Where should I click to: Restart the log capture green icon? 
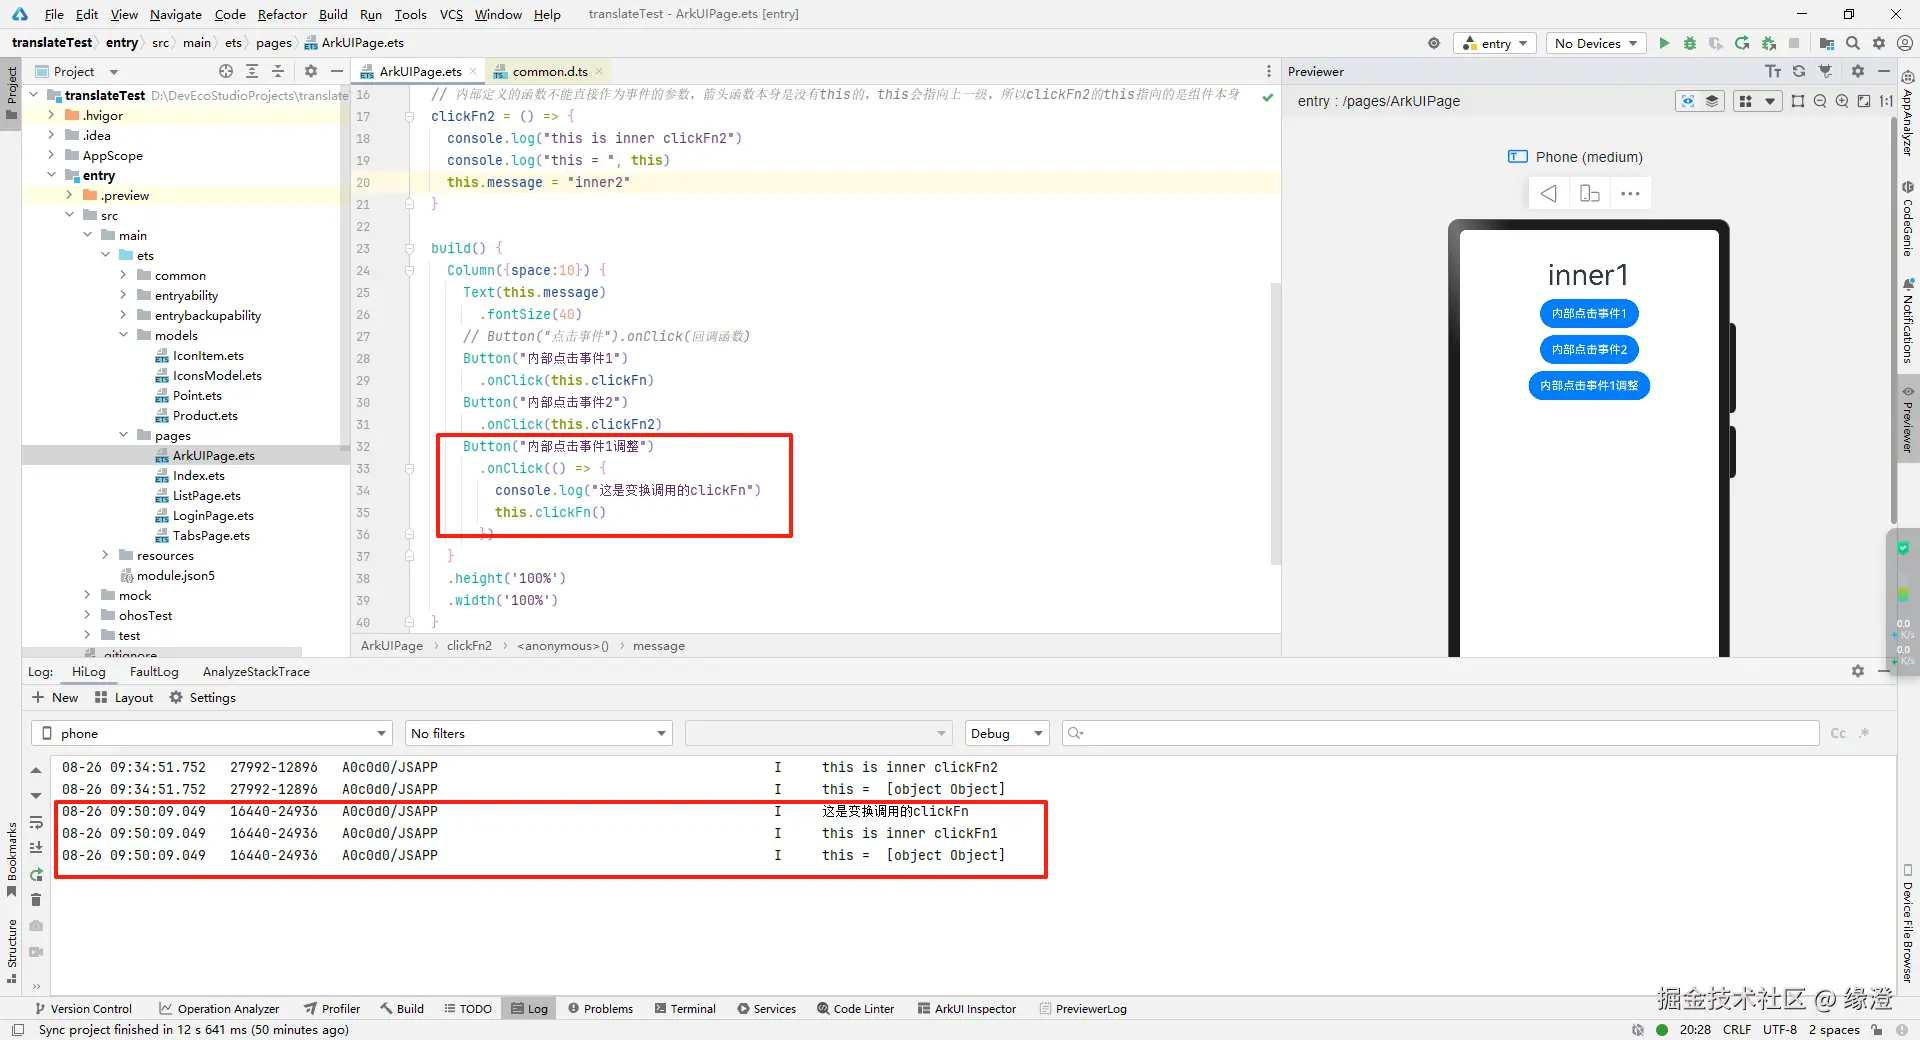[x=36, y=874]
